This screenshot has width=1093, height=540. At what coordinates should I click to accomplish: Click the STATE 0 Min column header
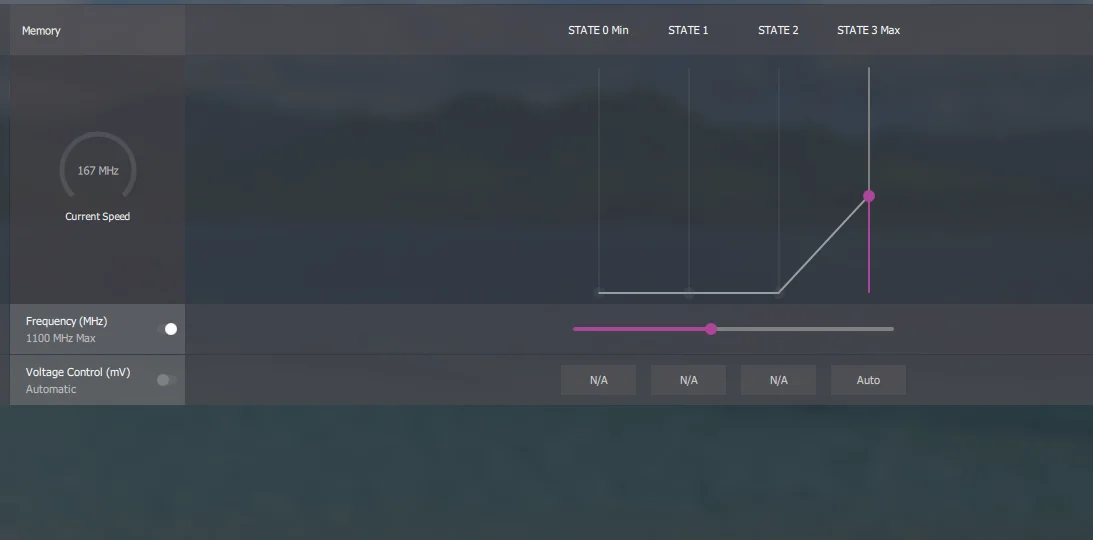(598, 30)
